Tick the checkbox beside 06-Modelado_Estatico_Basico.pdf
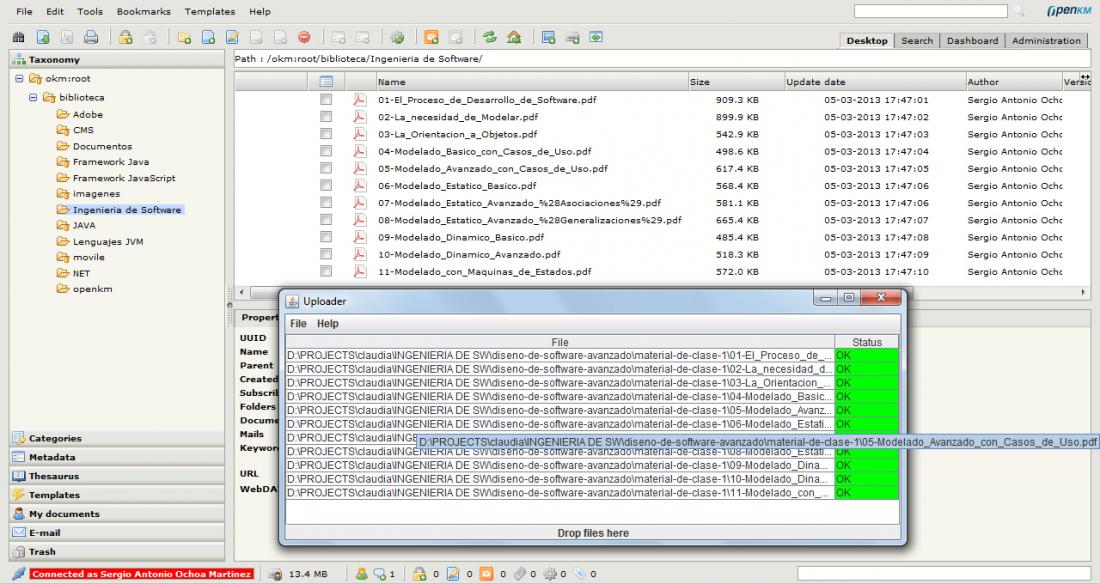 [x=325, y=185]
